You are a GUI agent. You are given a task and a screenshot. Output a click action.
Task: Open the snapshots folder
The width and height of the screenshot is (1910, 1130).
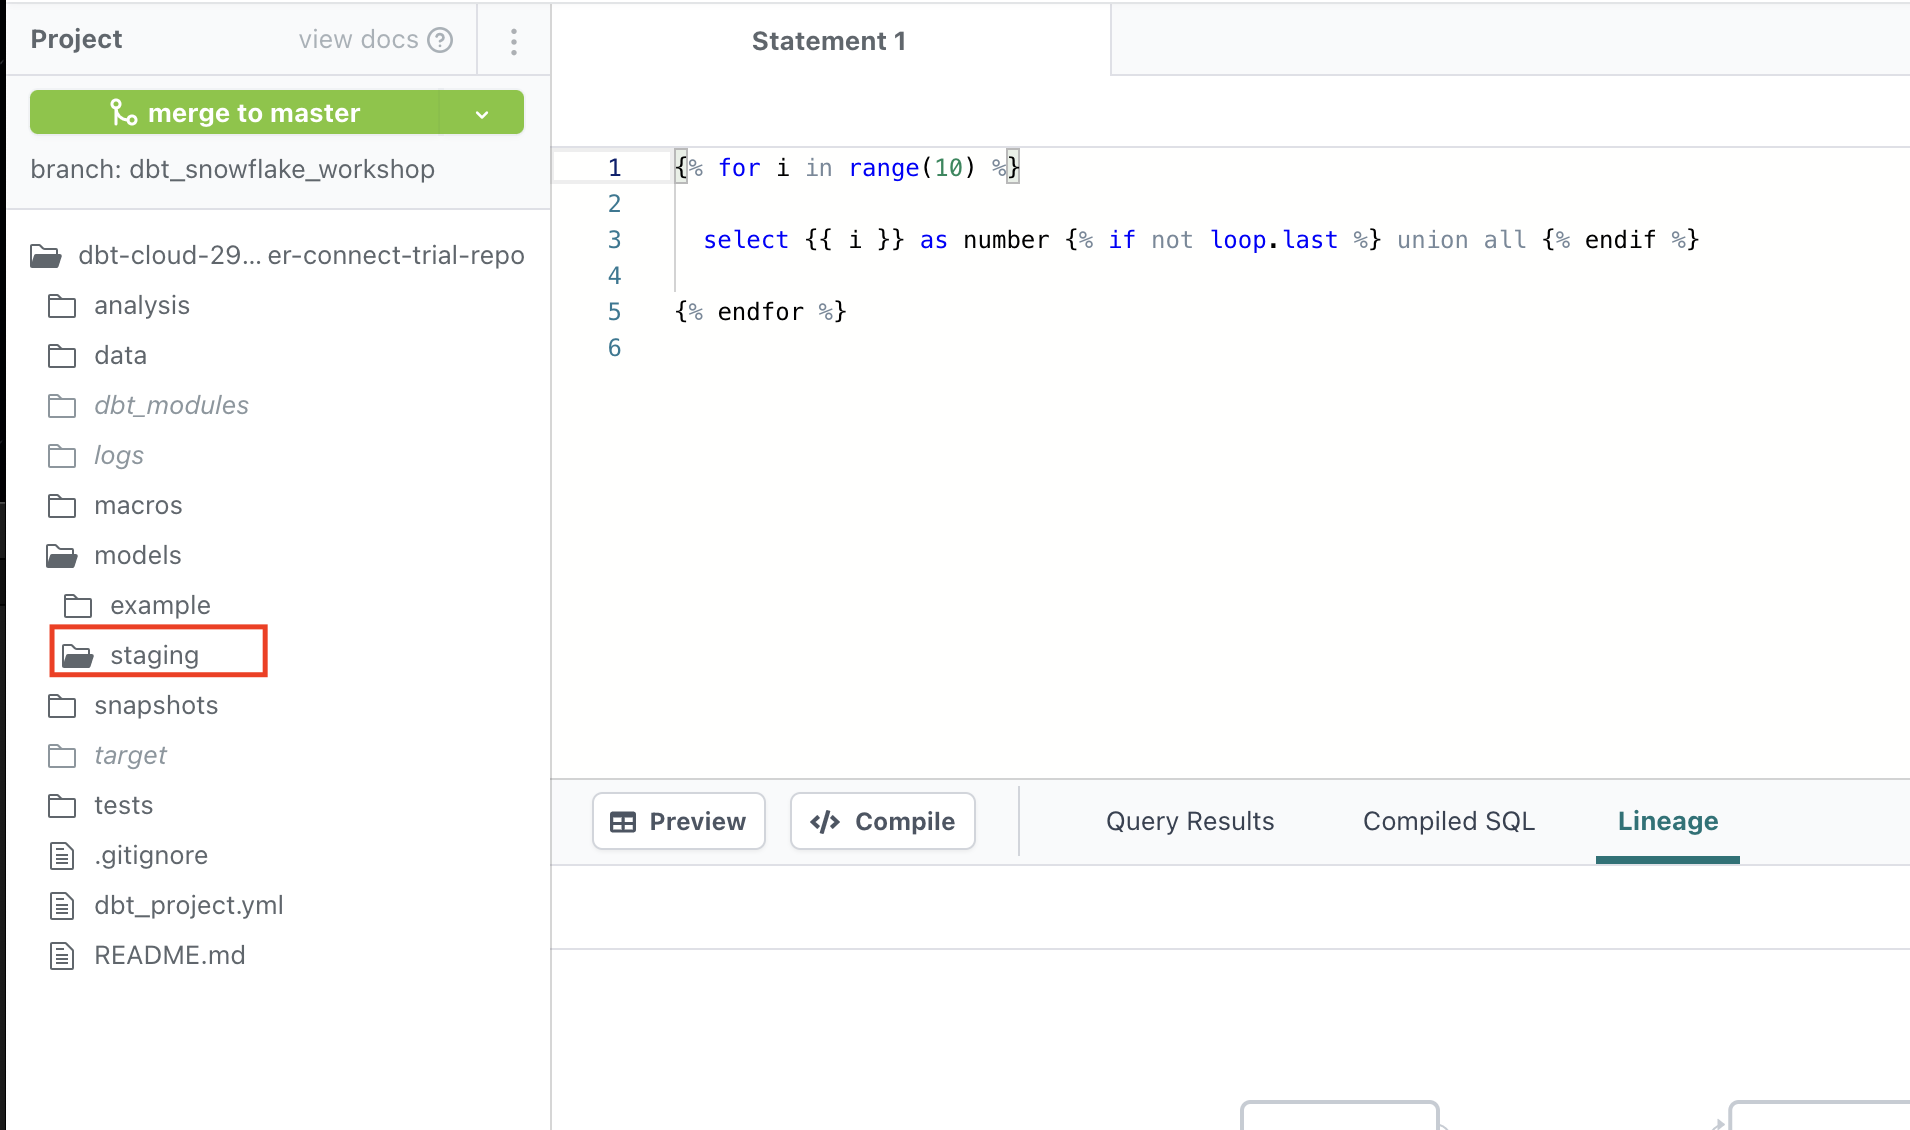point(155,706)
